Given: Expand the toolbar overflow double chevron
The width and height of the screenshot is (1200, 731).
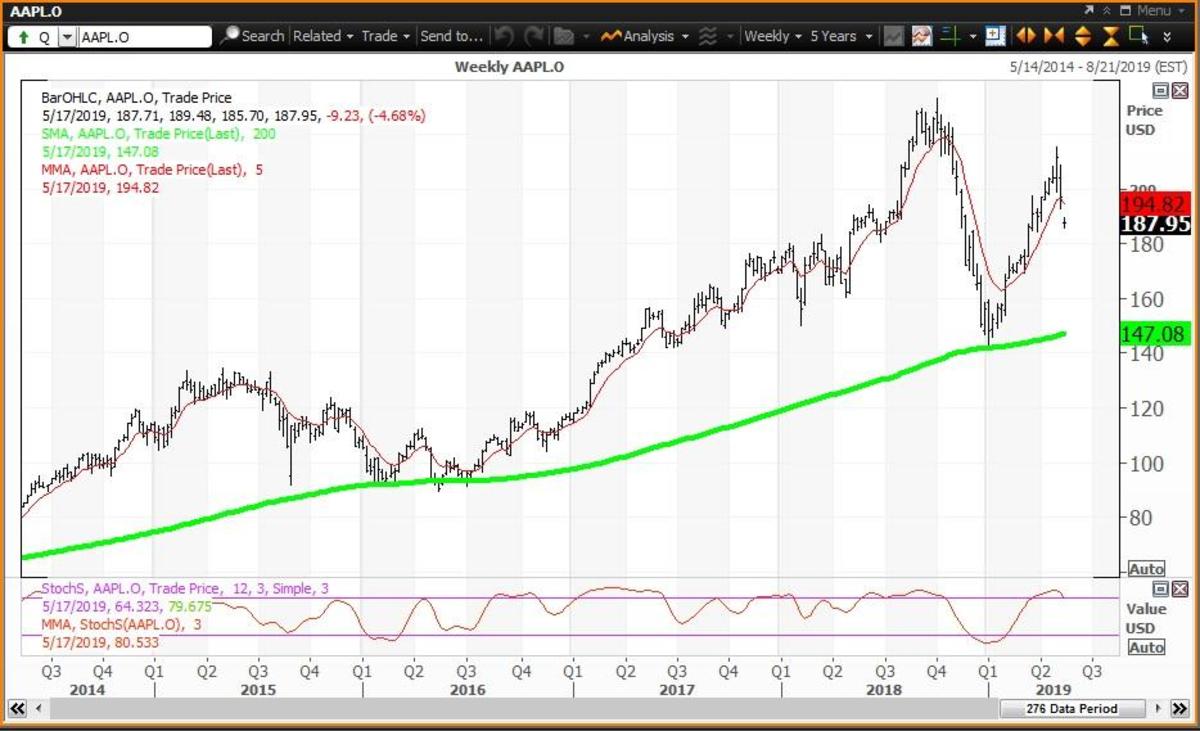Looking at the screenshot, I should pos(1168,38).
